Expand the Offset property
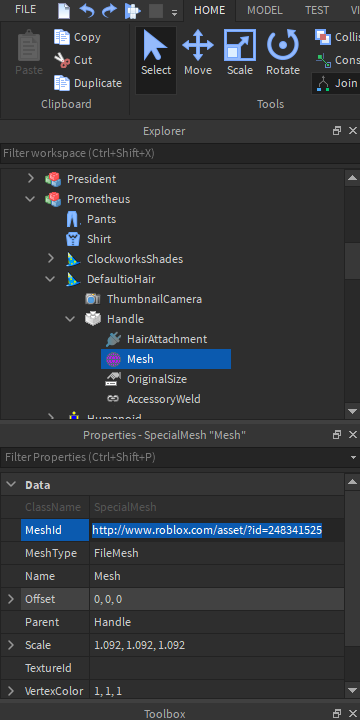 pyautogui.click(x=11, y=599)
